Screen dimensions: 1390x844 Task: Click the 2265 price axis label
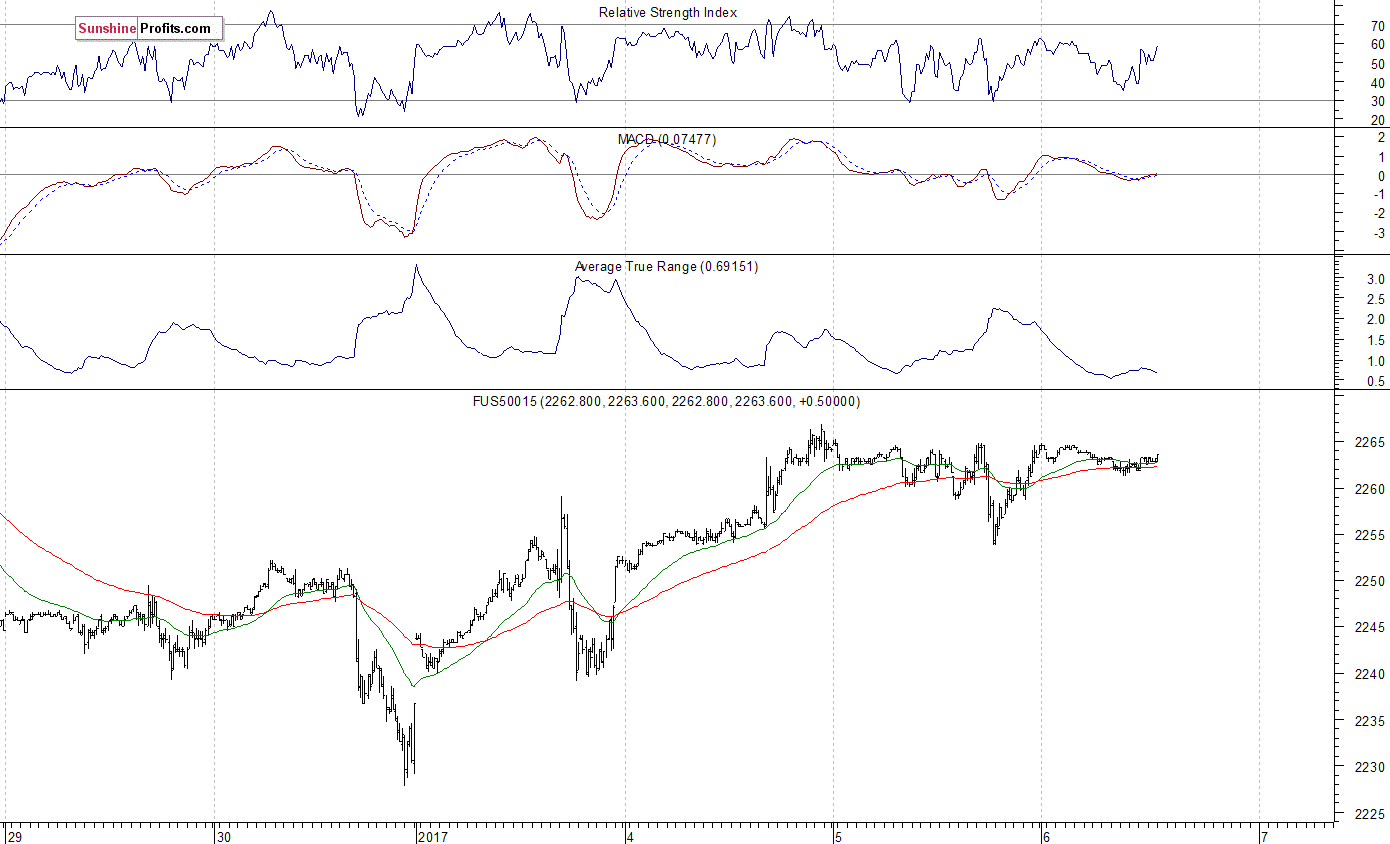(x=1369, y=442)
